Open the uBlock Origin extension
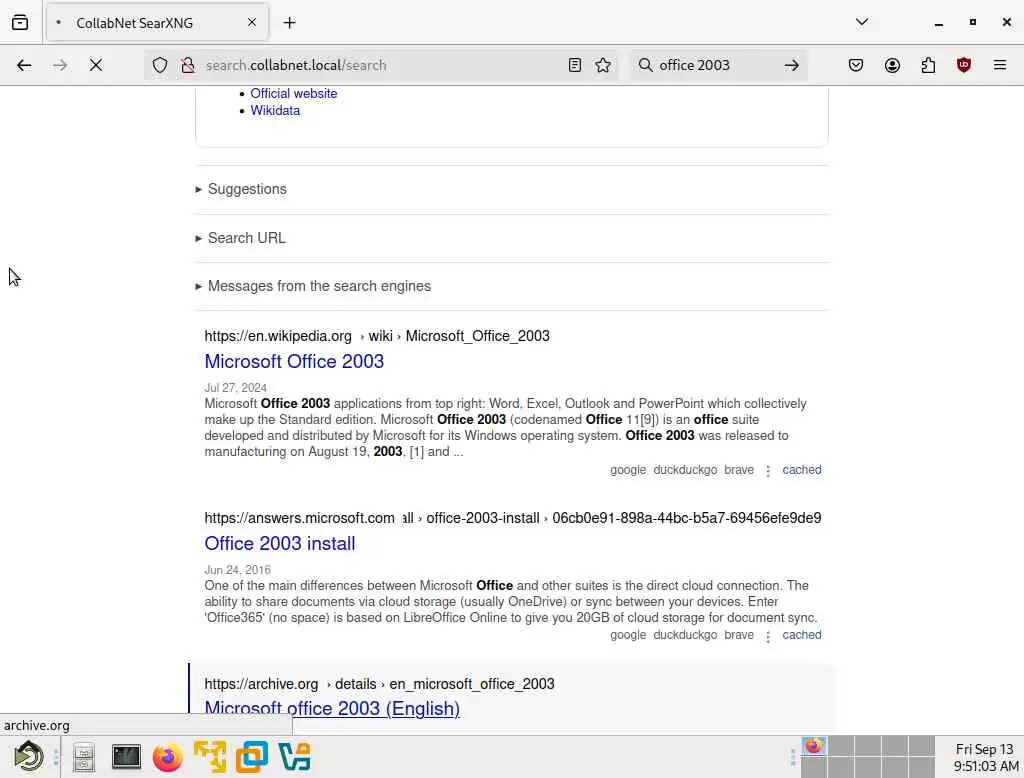Viewport: 1024px width, 778px height. (964, 65)
